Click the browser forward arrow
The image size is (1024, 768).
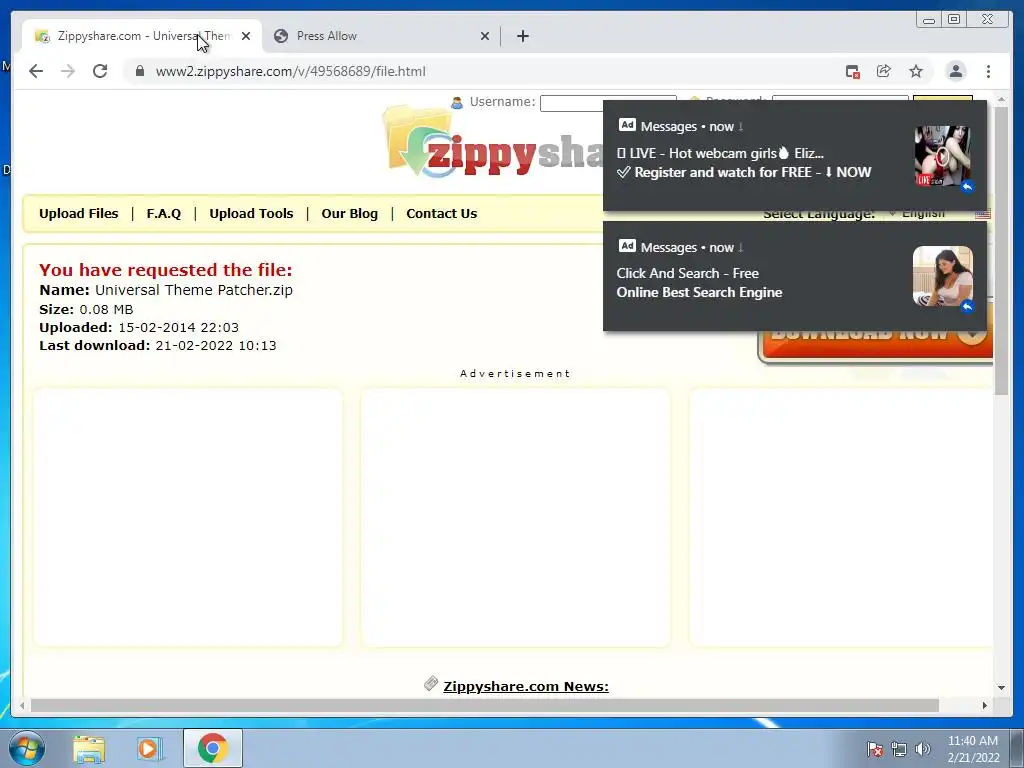coord(68,71)
